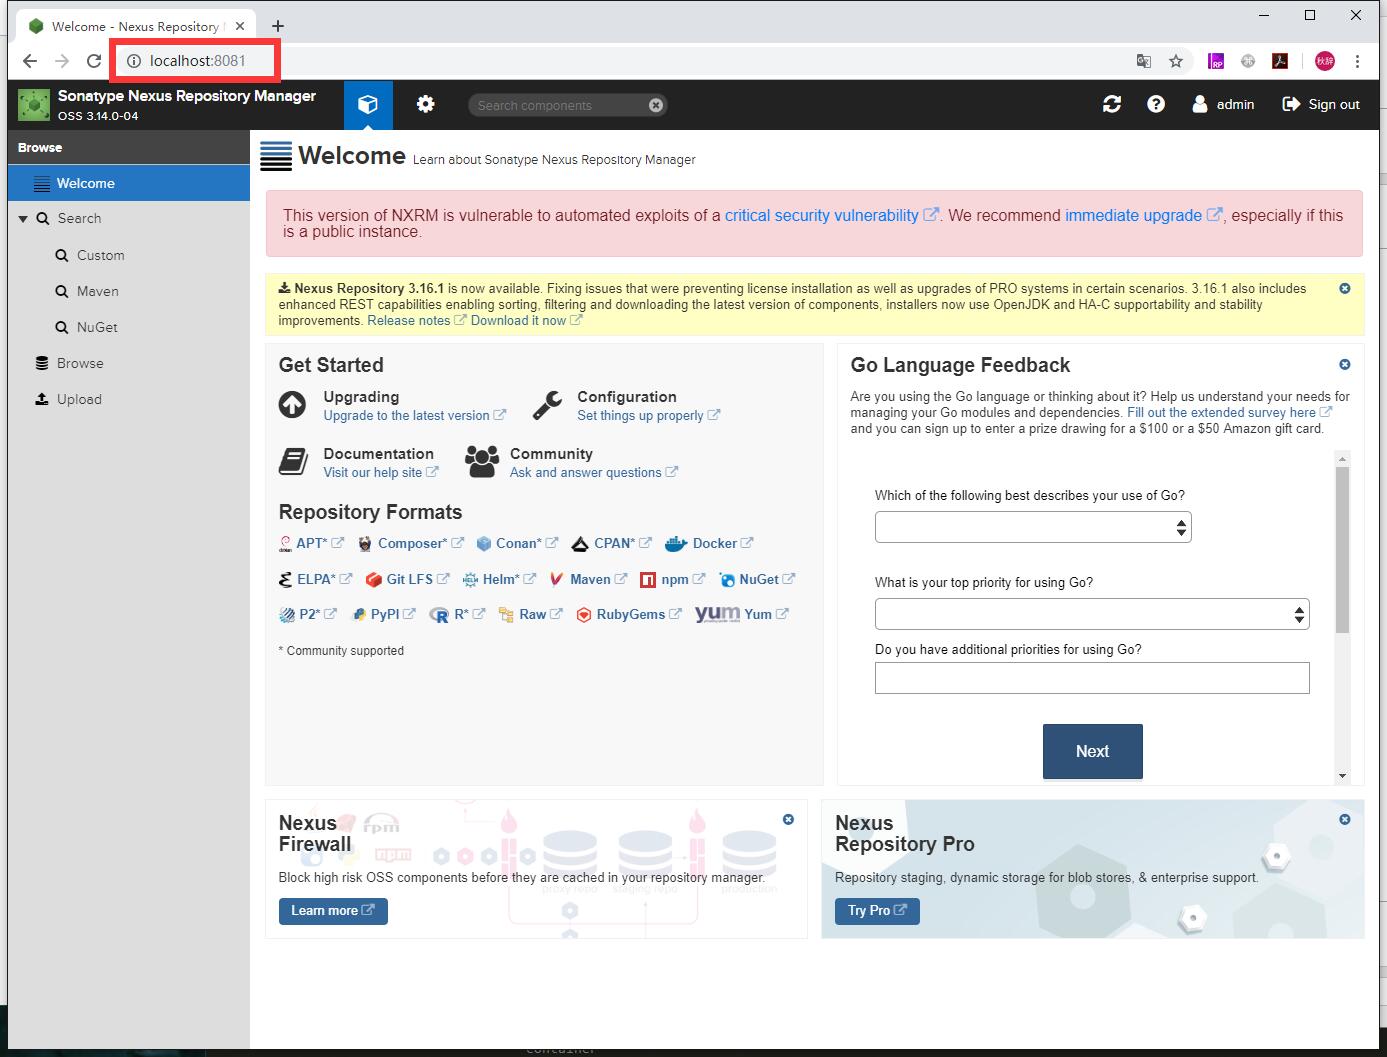Open Browse repositories in sidebar

point(79,363)
